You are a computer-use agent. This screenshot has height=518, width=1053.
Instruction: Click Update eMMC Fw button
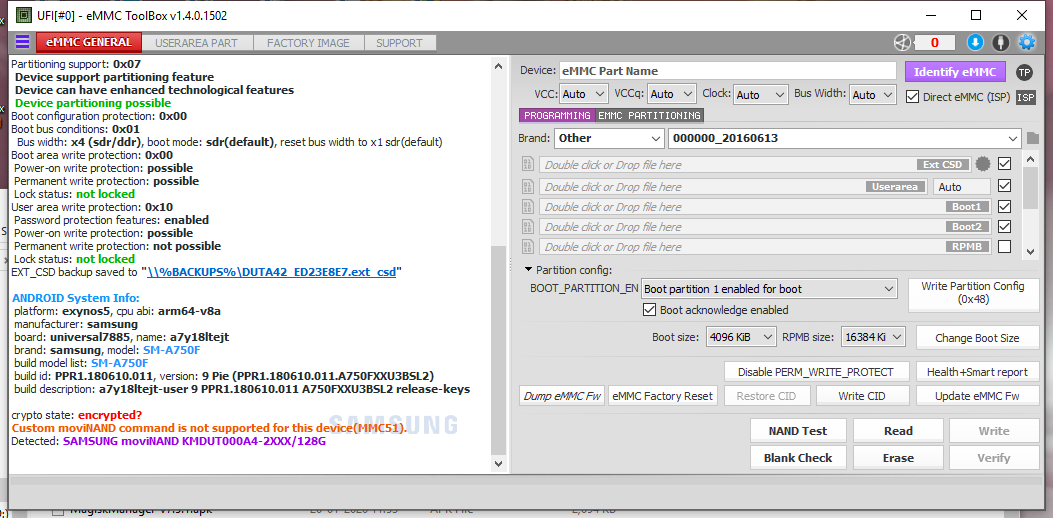(x=977, y=396)
